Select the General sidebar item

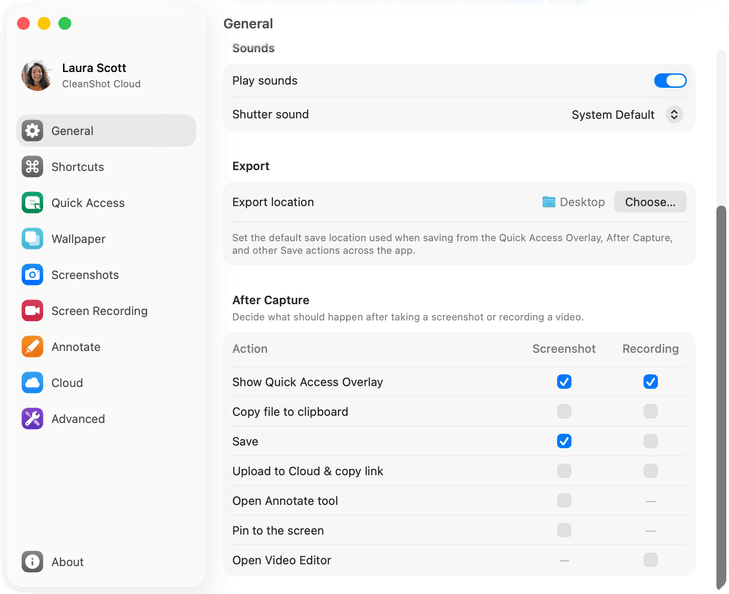(x=106, y=131)
